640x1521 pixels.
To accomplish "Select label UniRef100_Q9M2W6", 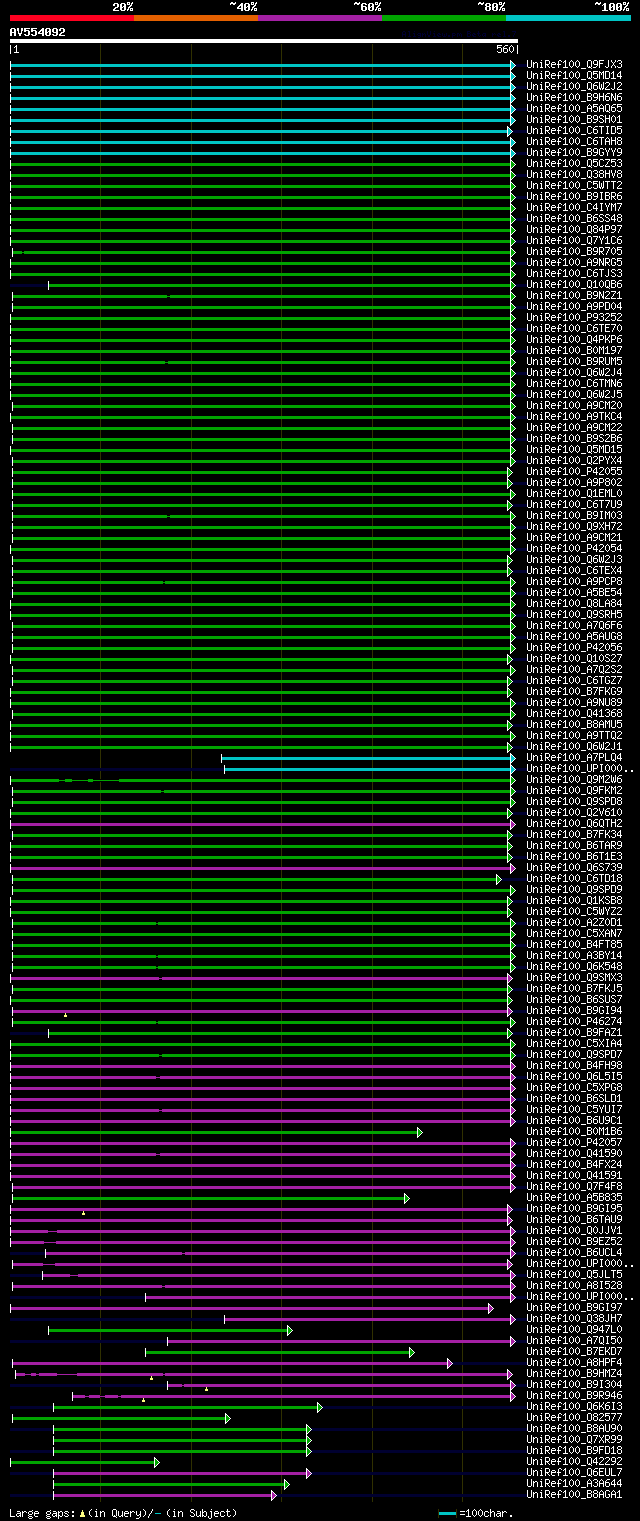I will [574, 779].
